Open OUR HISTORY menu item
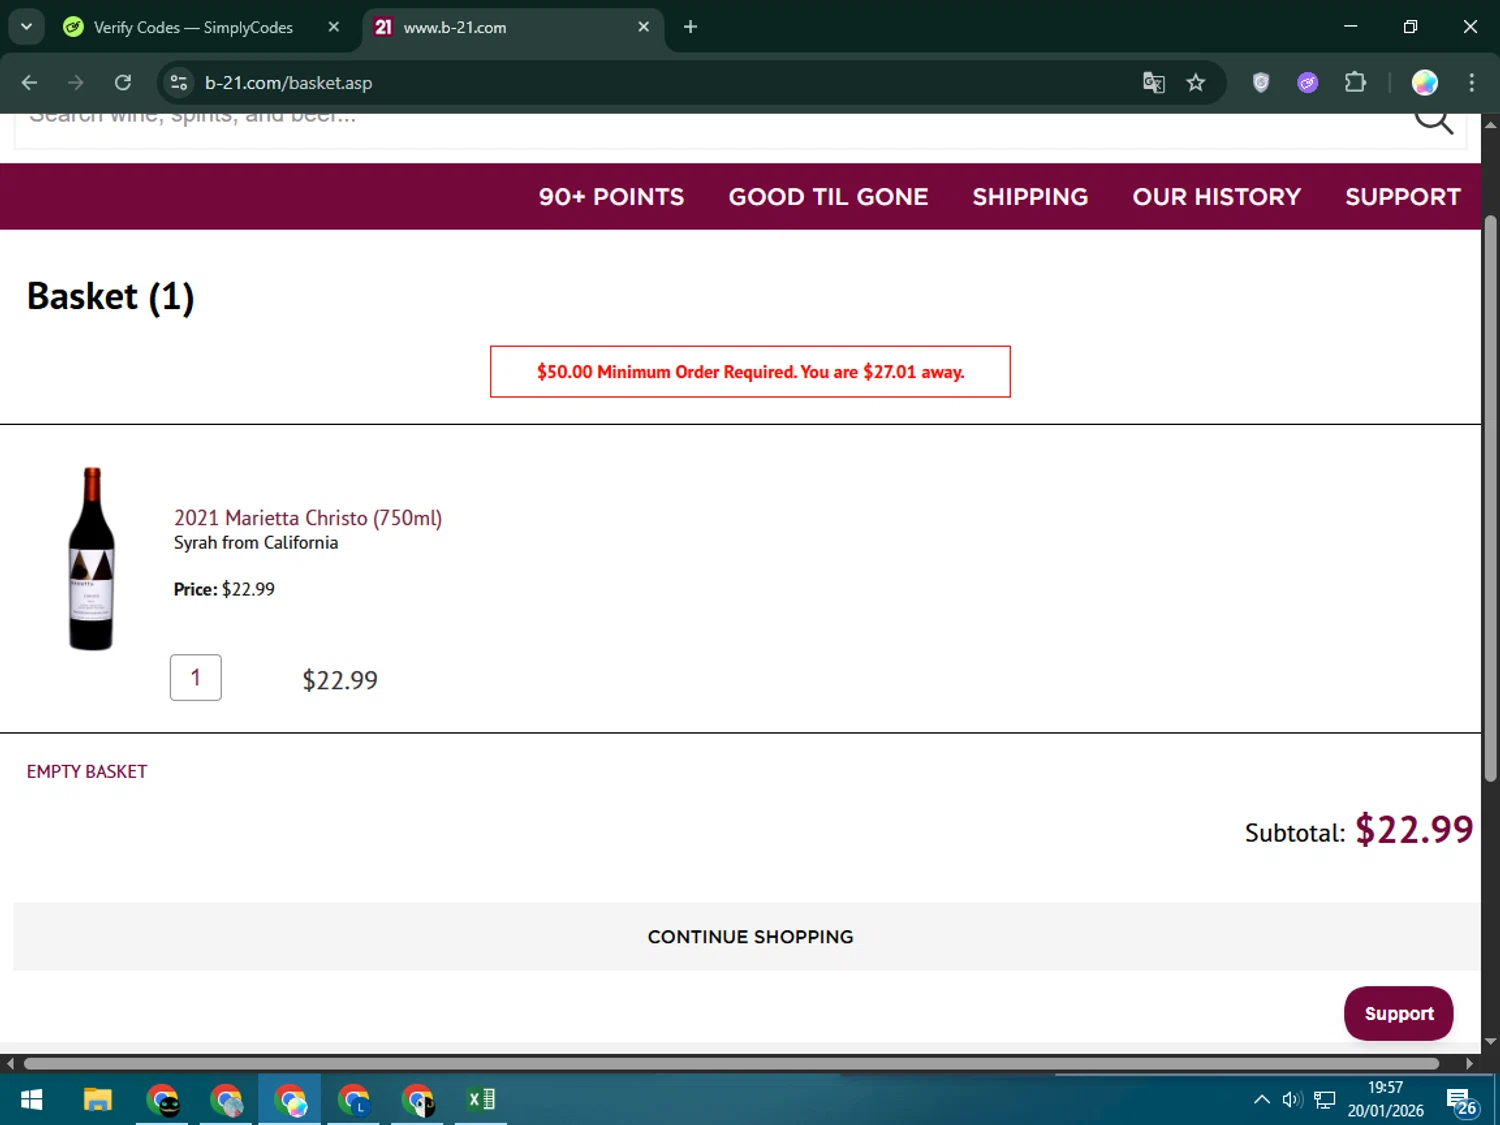1500x1125 pixels. [x=1216, y=197]
